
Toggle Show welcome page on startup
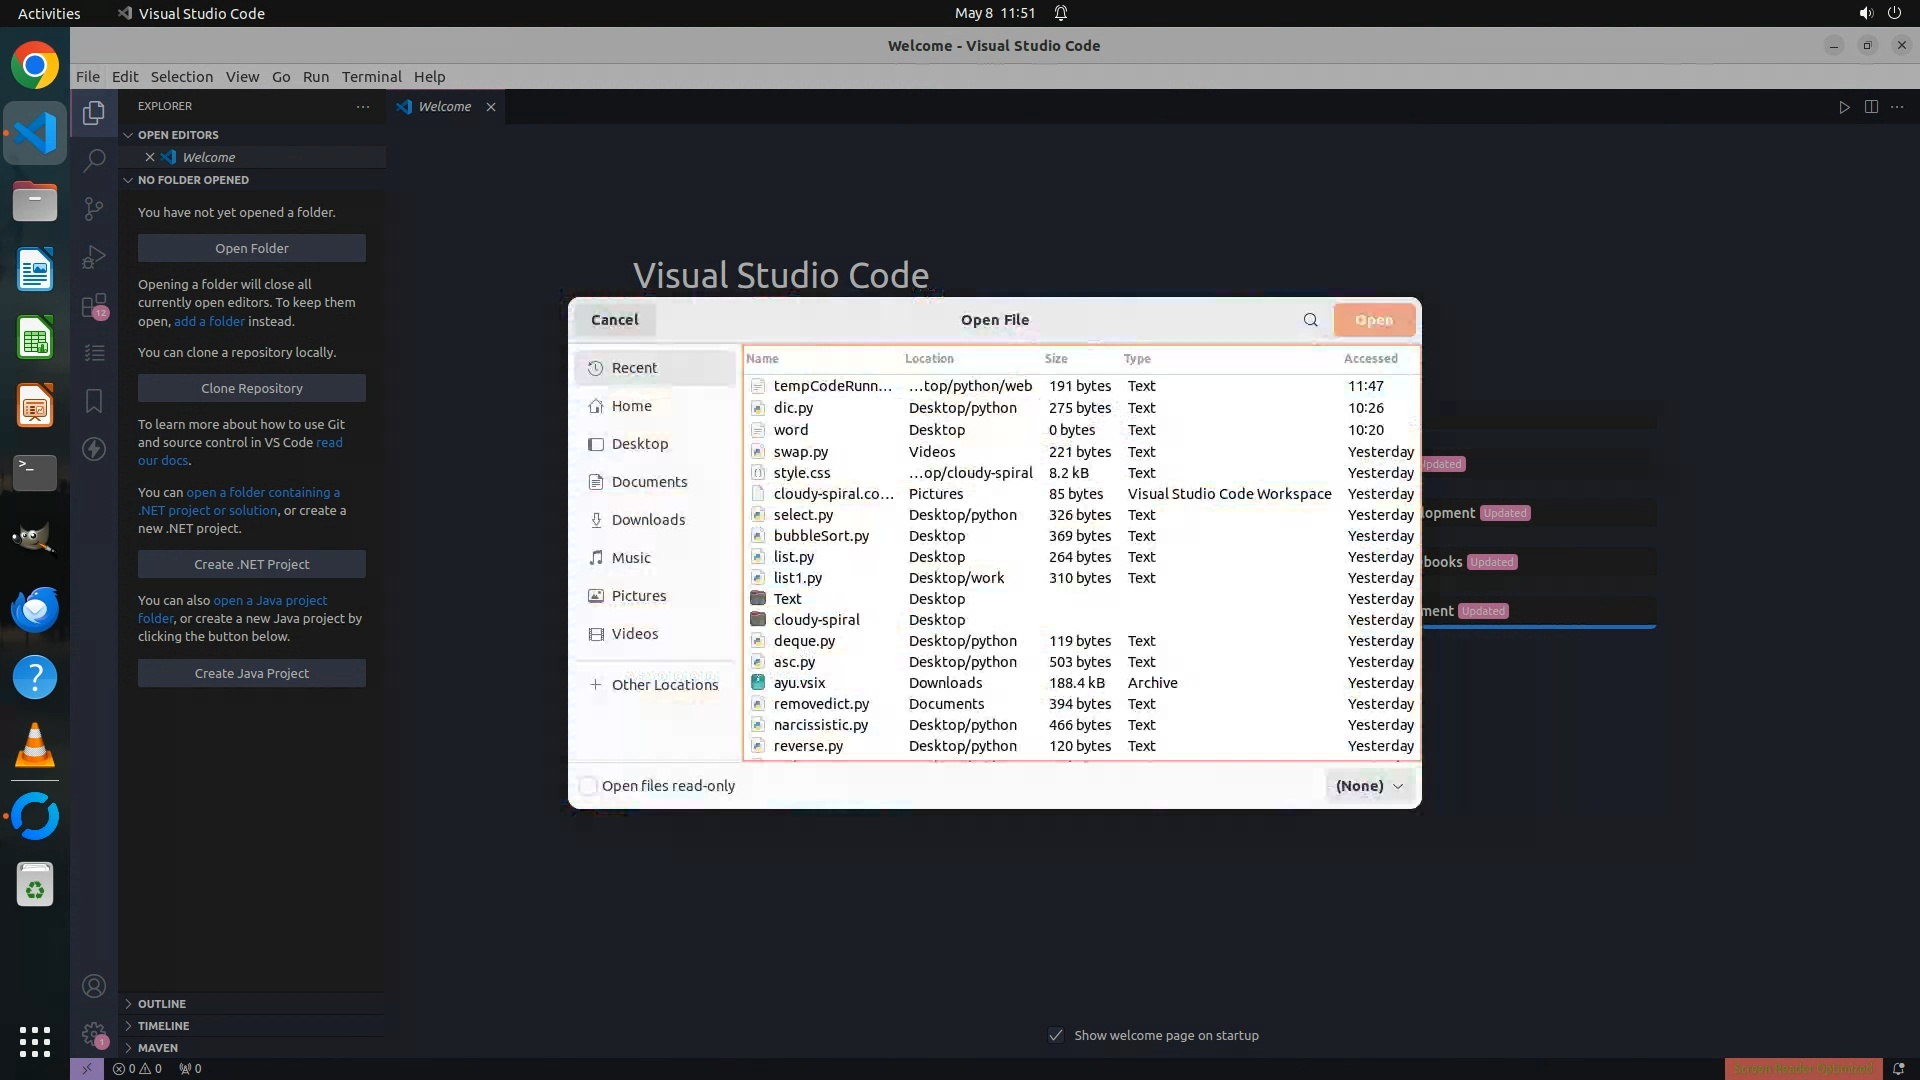click(x=1056, y=1035)
